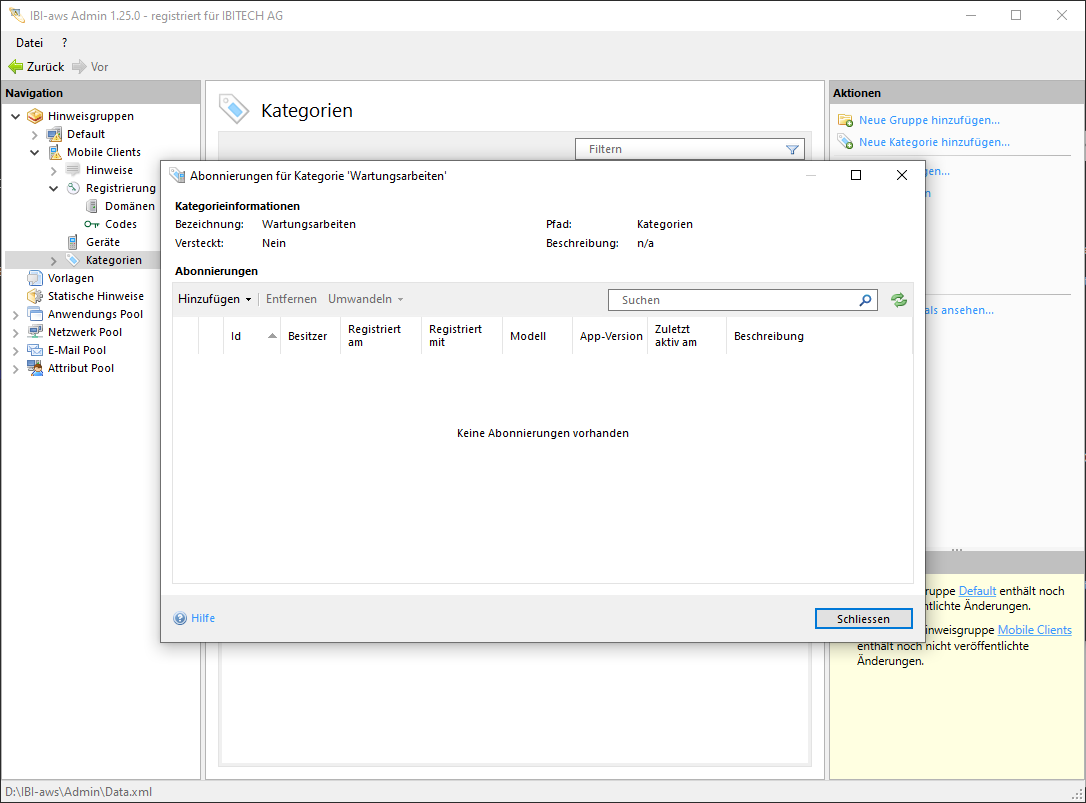
Task: Click the Neue Kategorie hinzufügen tag icon
Action: pyautogui.click(x=845, y=142)
